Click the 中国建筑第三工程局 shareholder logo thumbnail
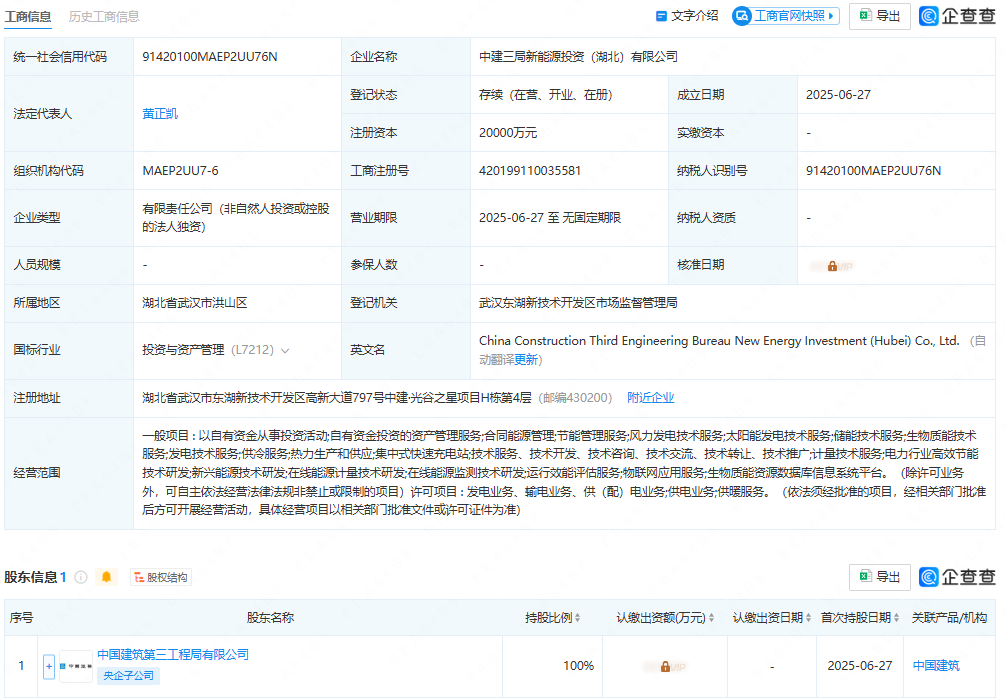 tap(76, 667)
